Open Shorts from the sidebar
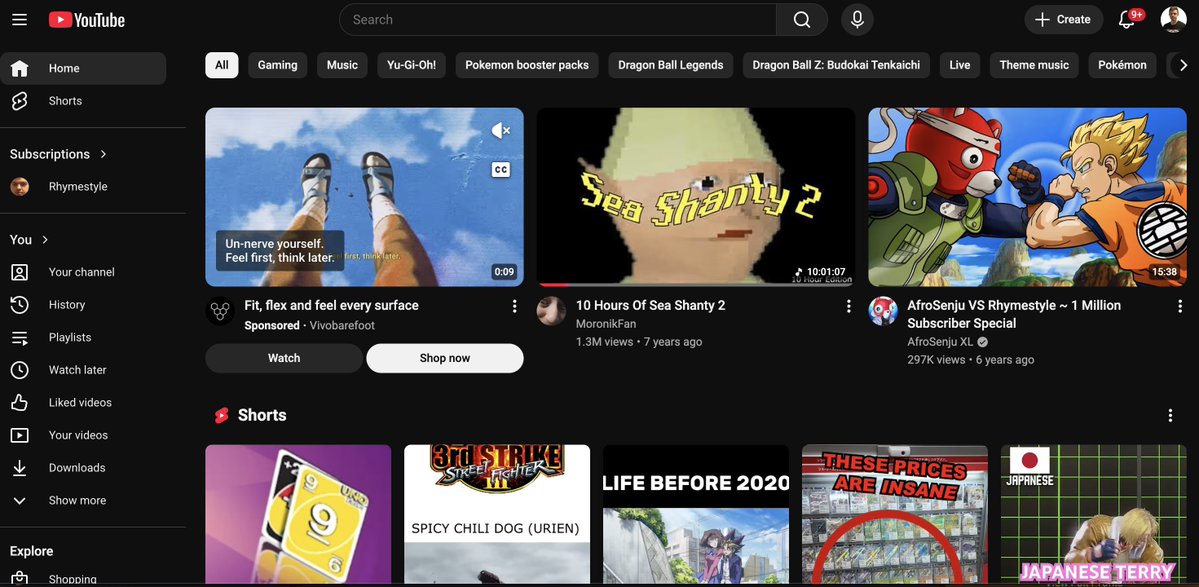The height and width of the screenshot is (587, 1199). pyautogui.click(x=83, y=101)
